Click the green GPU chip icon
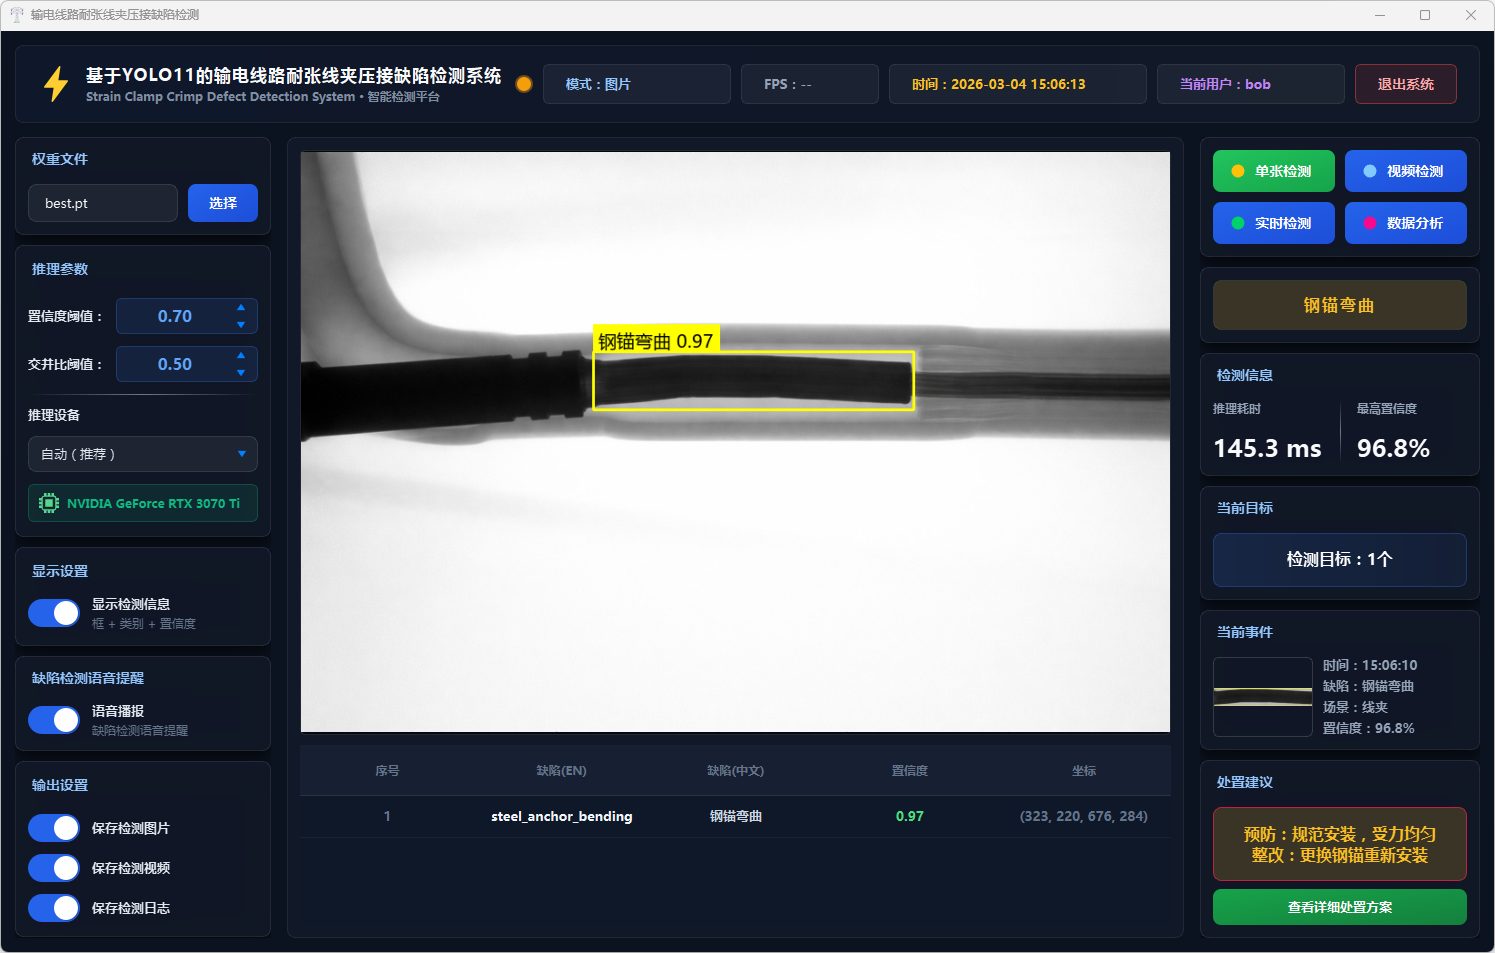 (x=48, y=503)
